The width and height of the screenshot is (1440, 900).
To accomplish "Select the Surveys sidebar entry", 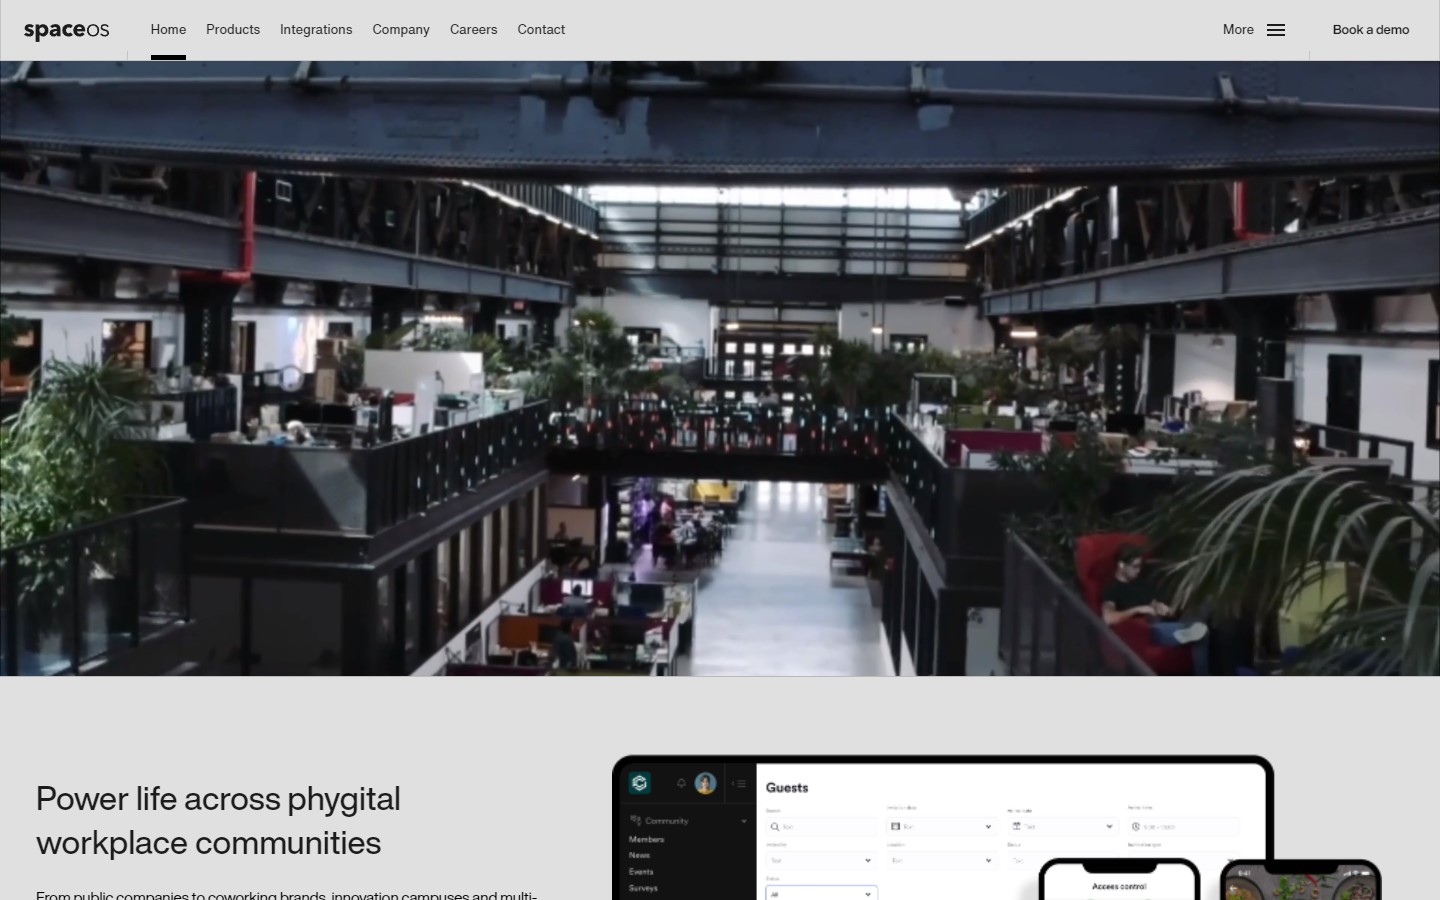I will 643,888.
